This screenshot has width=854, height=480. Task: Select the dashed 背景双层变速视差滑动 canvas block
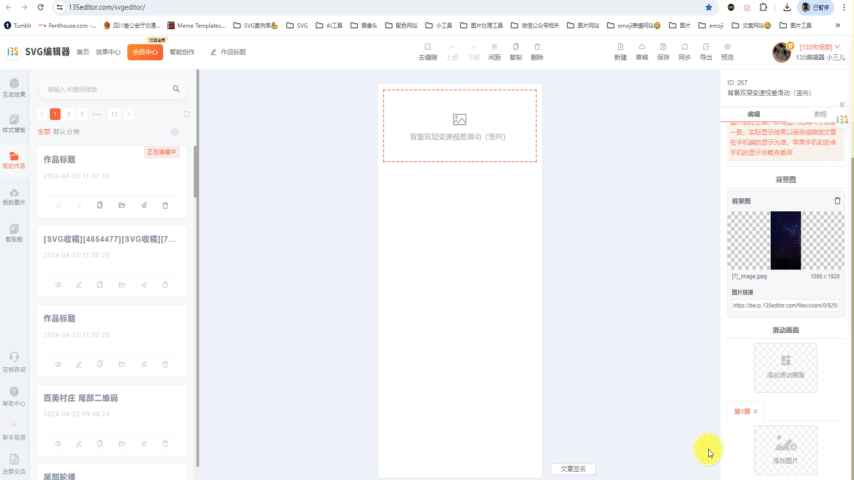pyautogui.click(x=460, y=126)
